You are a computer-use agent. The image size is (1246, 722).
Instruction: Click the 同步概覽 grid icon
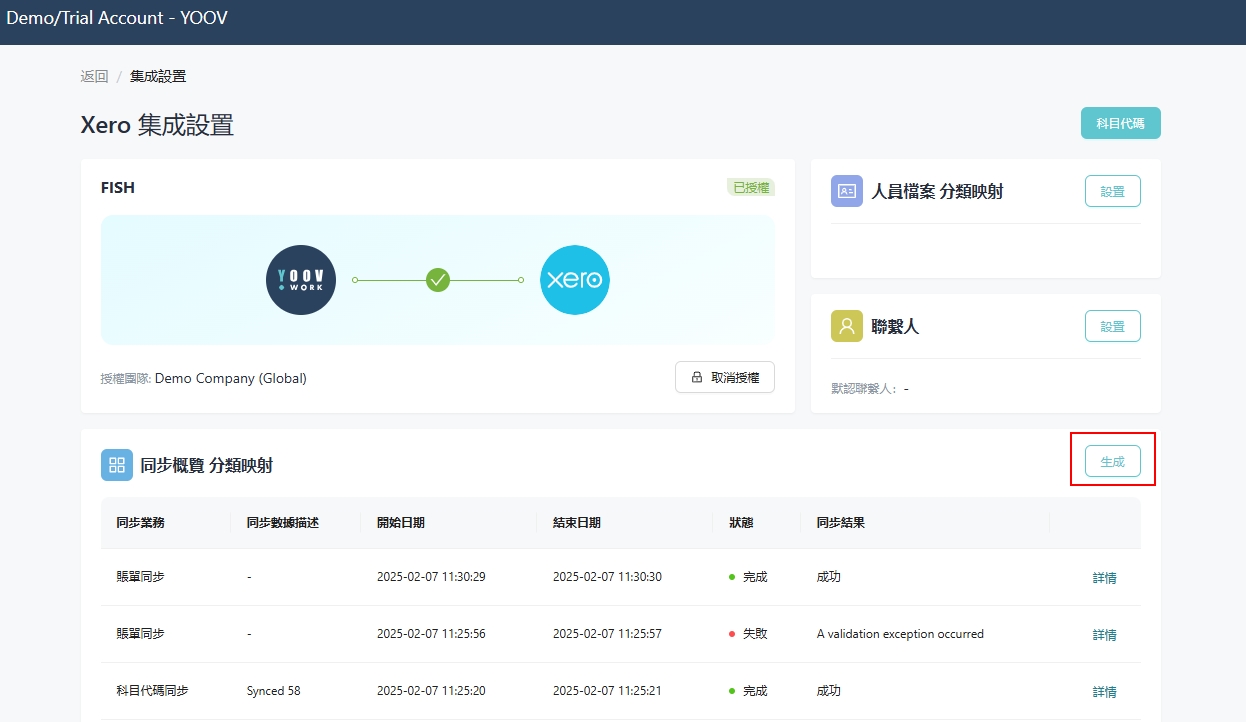point(117,465)
